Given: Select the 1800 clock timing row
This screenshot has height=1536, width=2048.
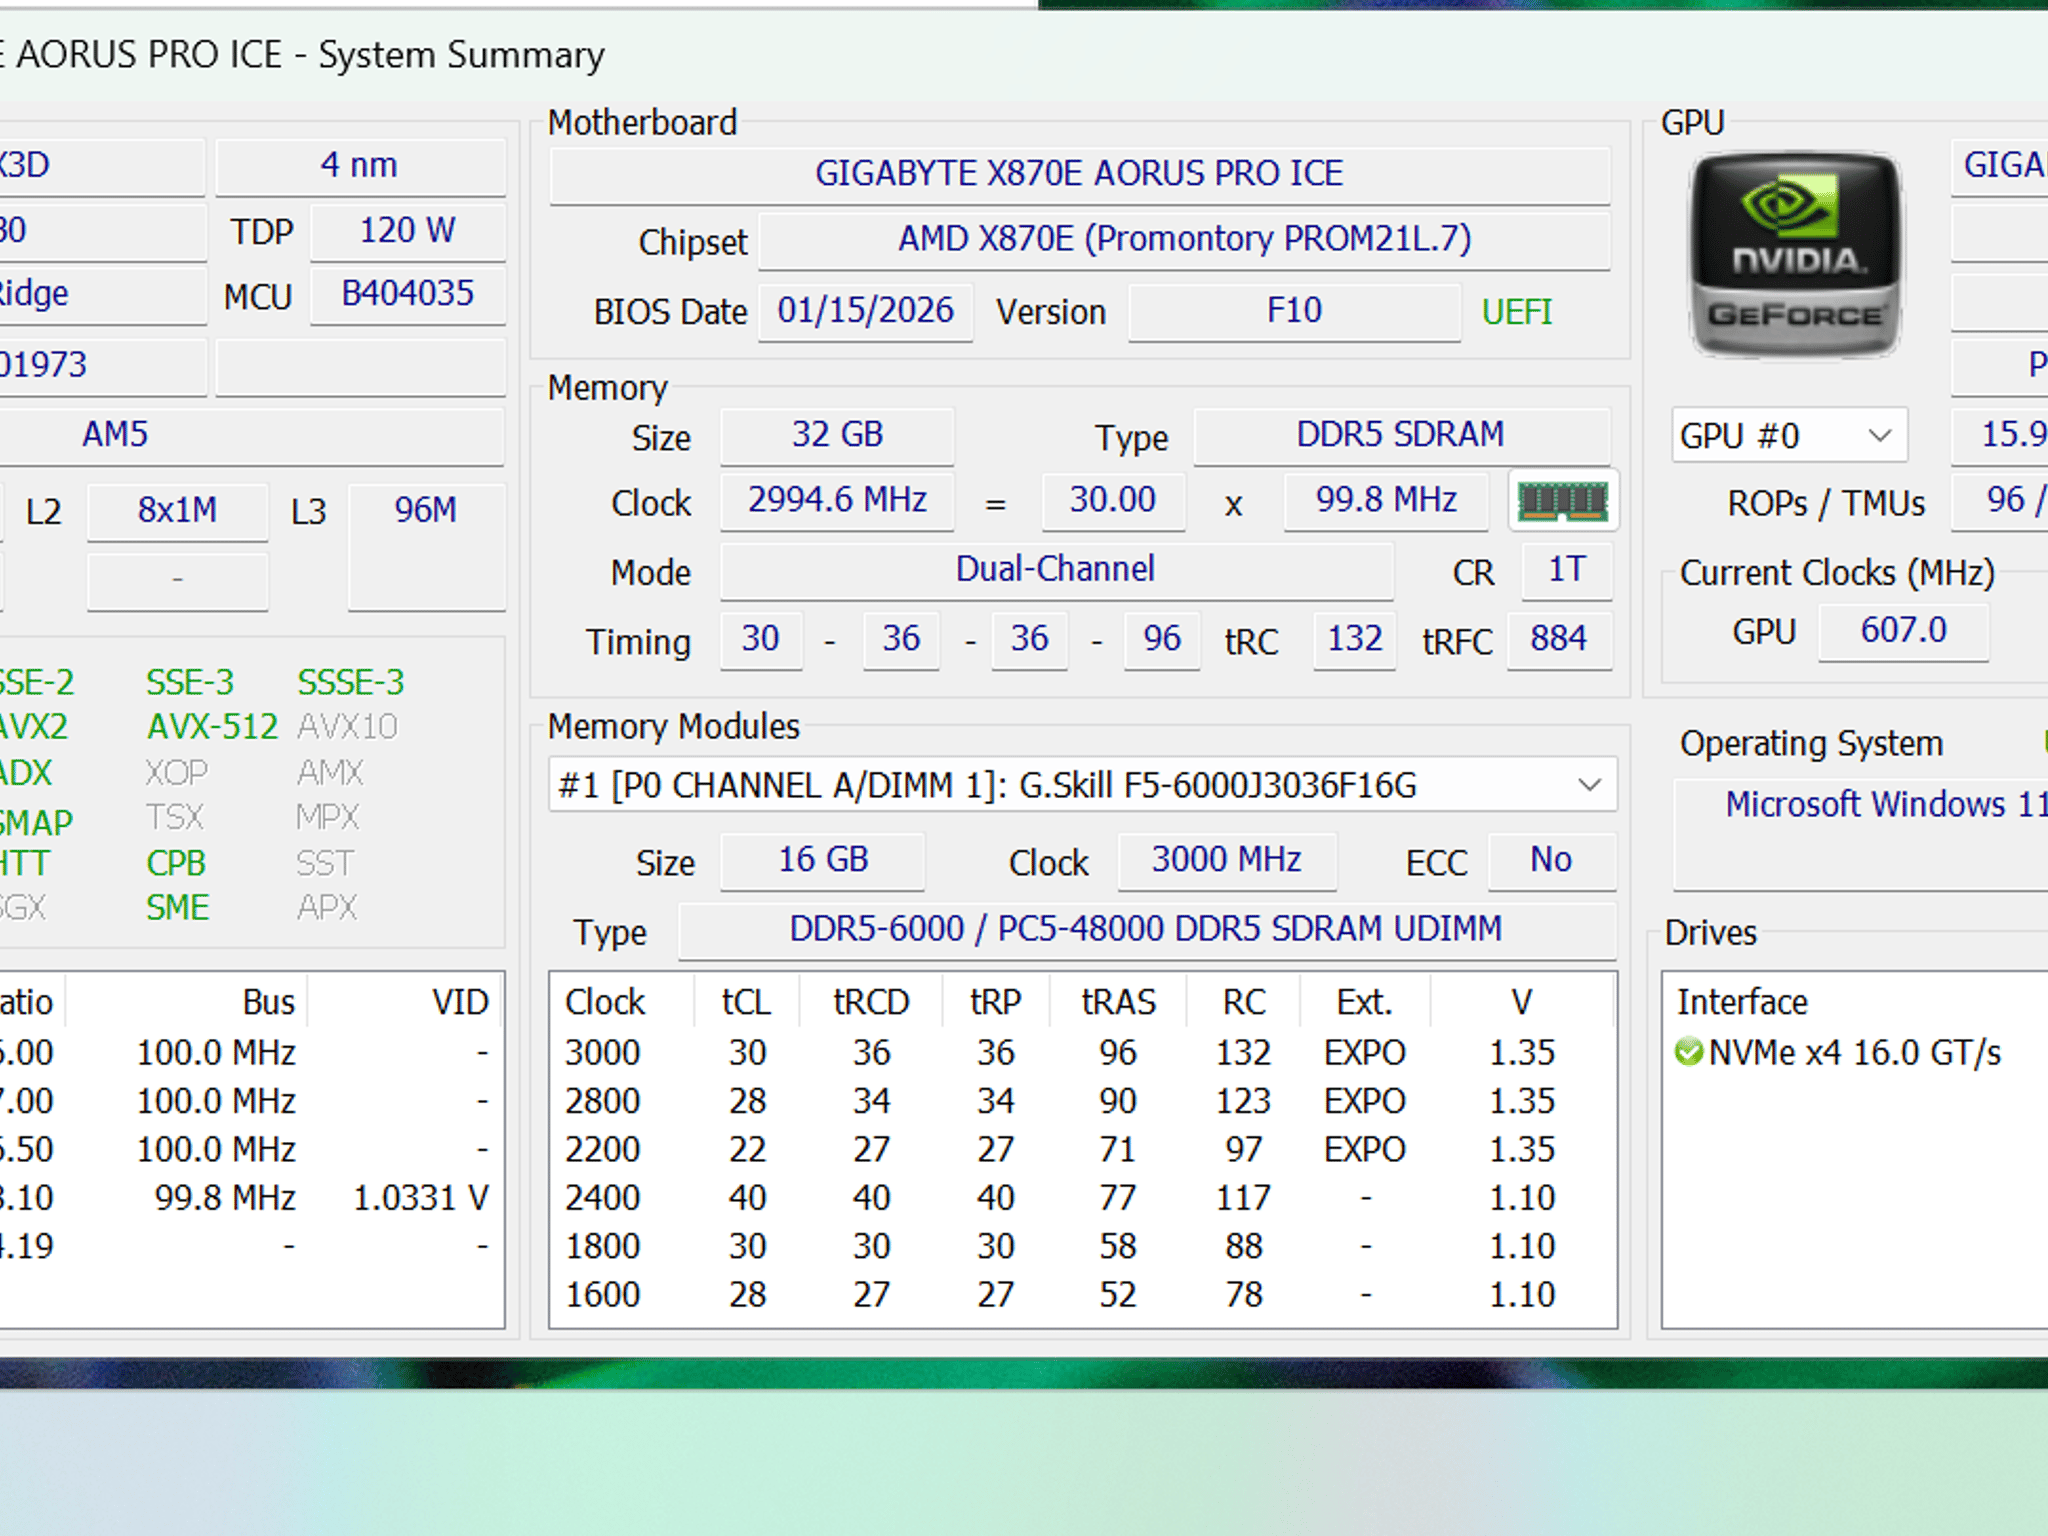Looking at the screenshot, I should pos(1082,1247).
